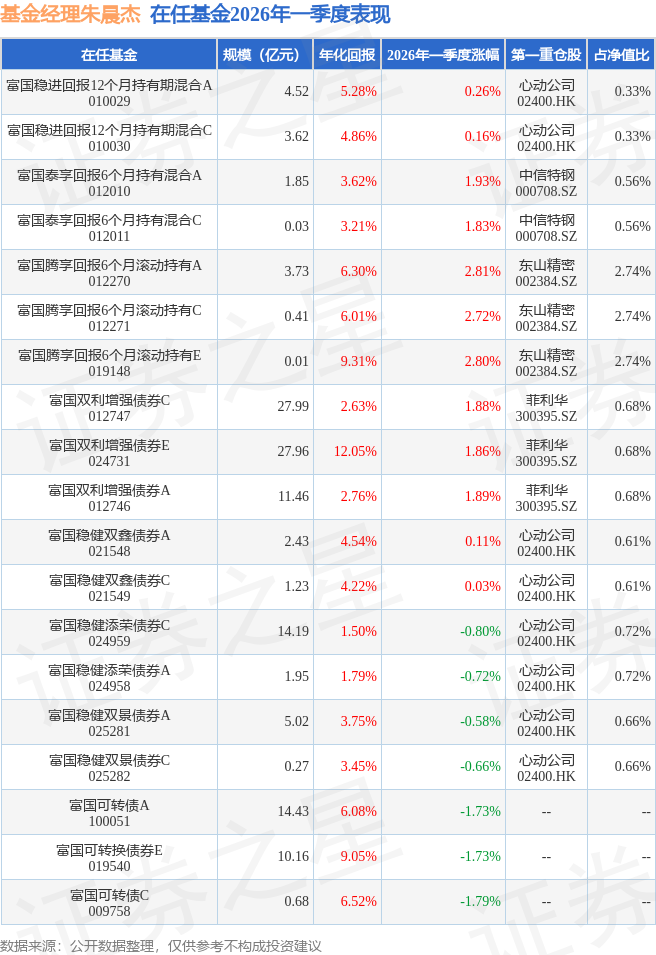Screen dimensions: 656x955
Task: Click the 2026年一季度涨幅 column header
Action: click(442, 55)
